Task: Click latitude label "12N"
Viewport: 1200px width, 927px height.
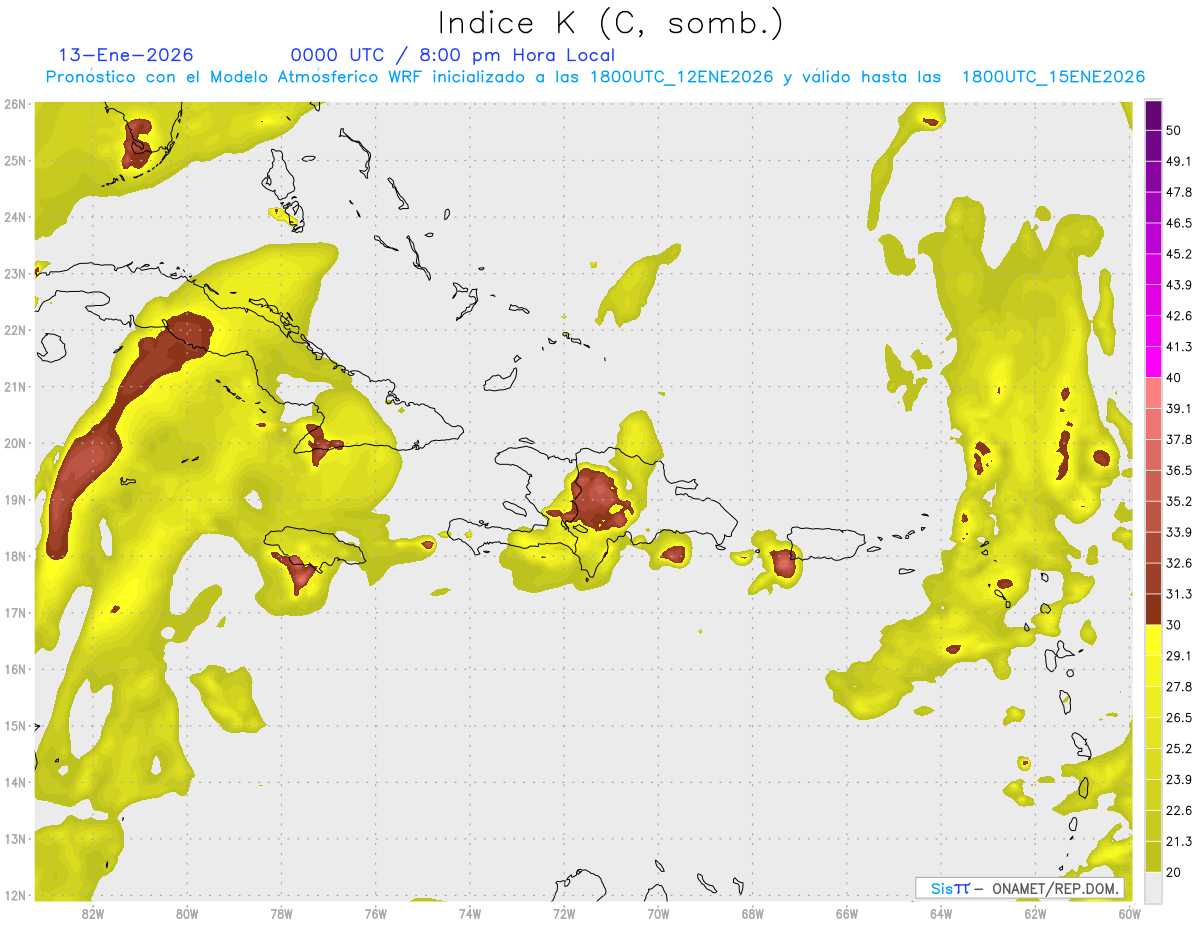Action: coord(15,895)
